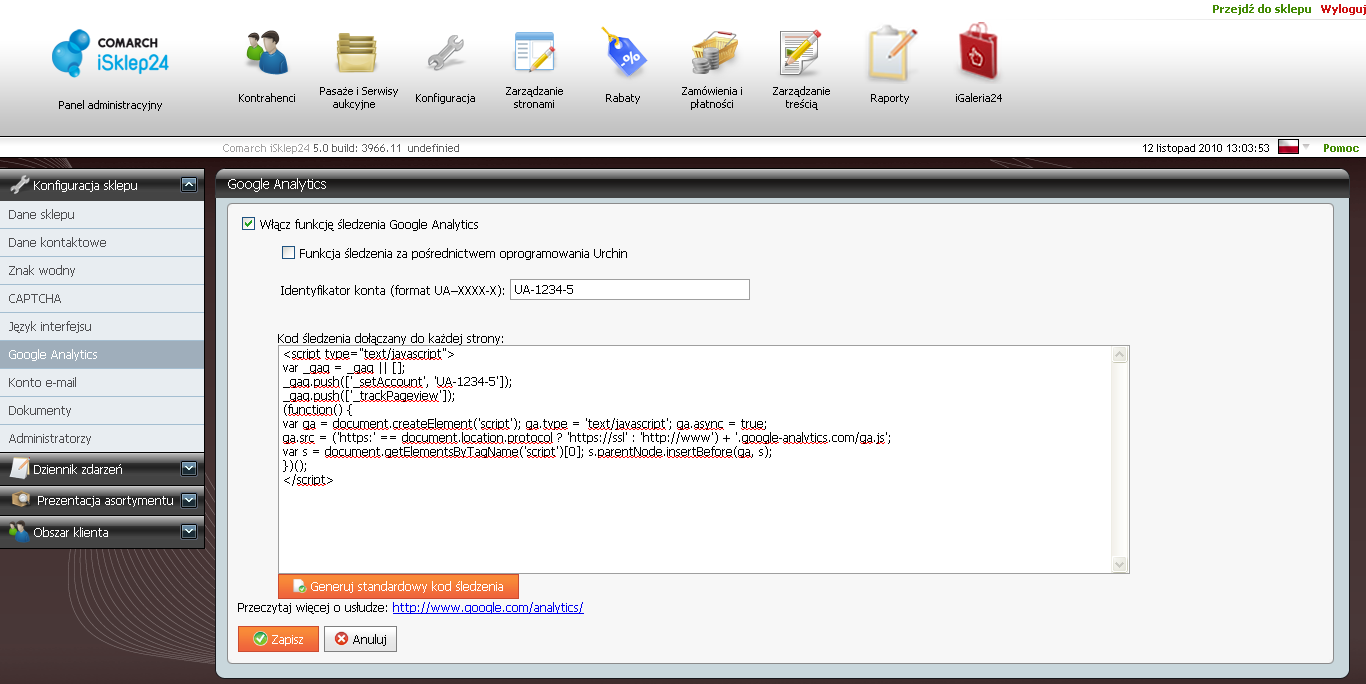The height and width of the screenshot is (684, 1366).
Task: Open Pasaże i Serwisy aukcyjne icon
Action: (358, 52)
